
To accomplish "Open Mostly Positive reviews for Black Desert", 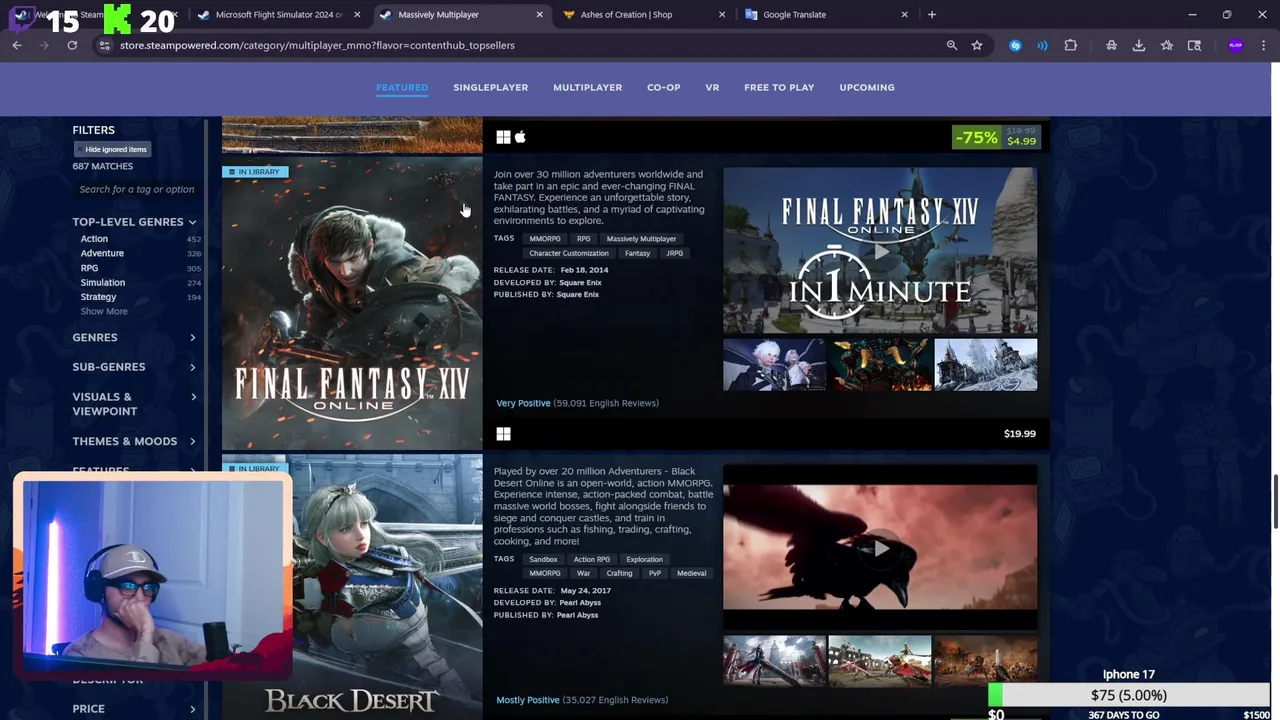I will pos(581,700).
